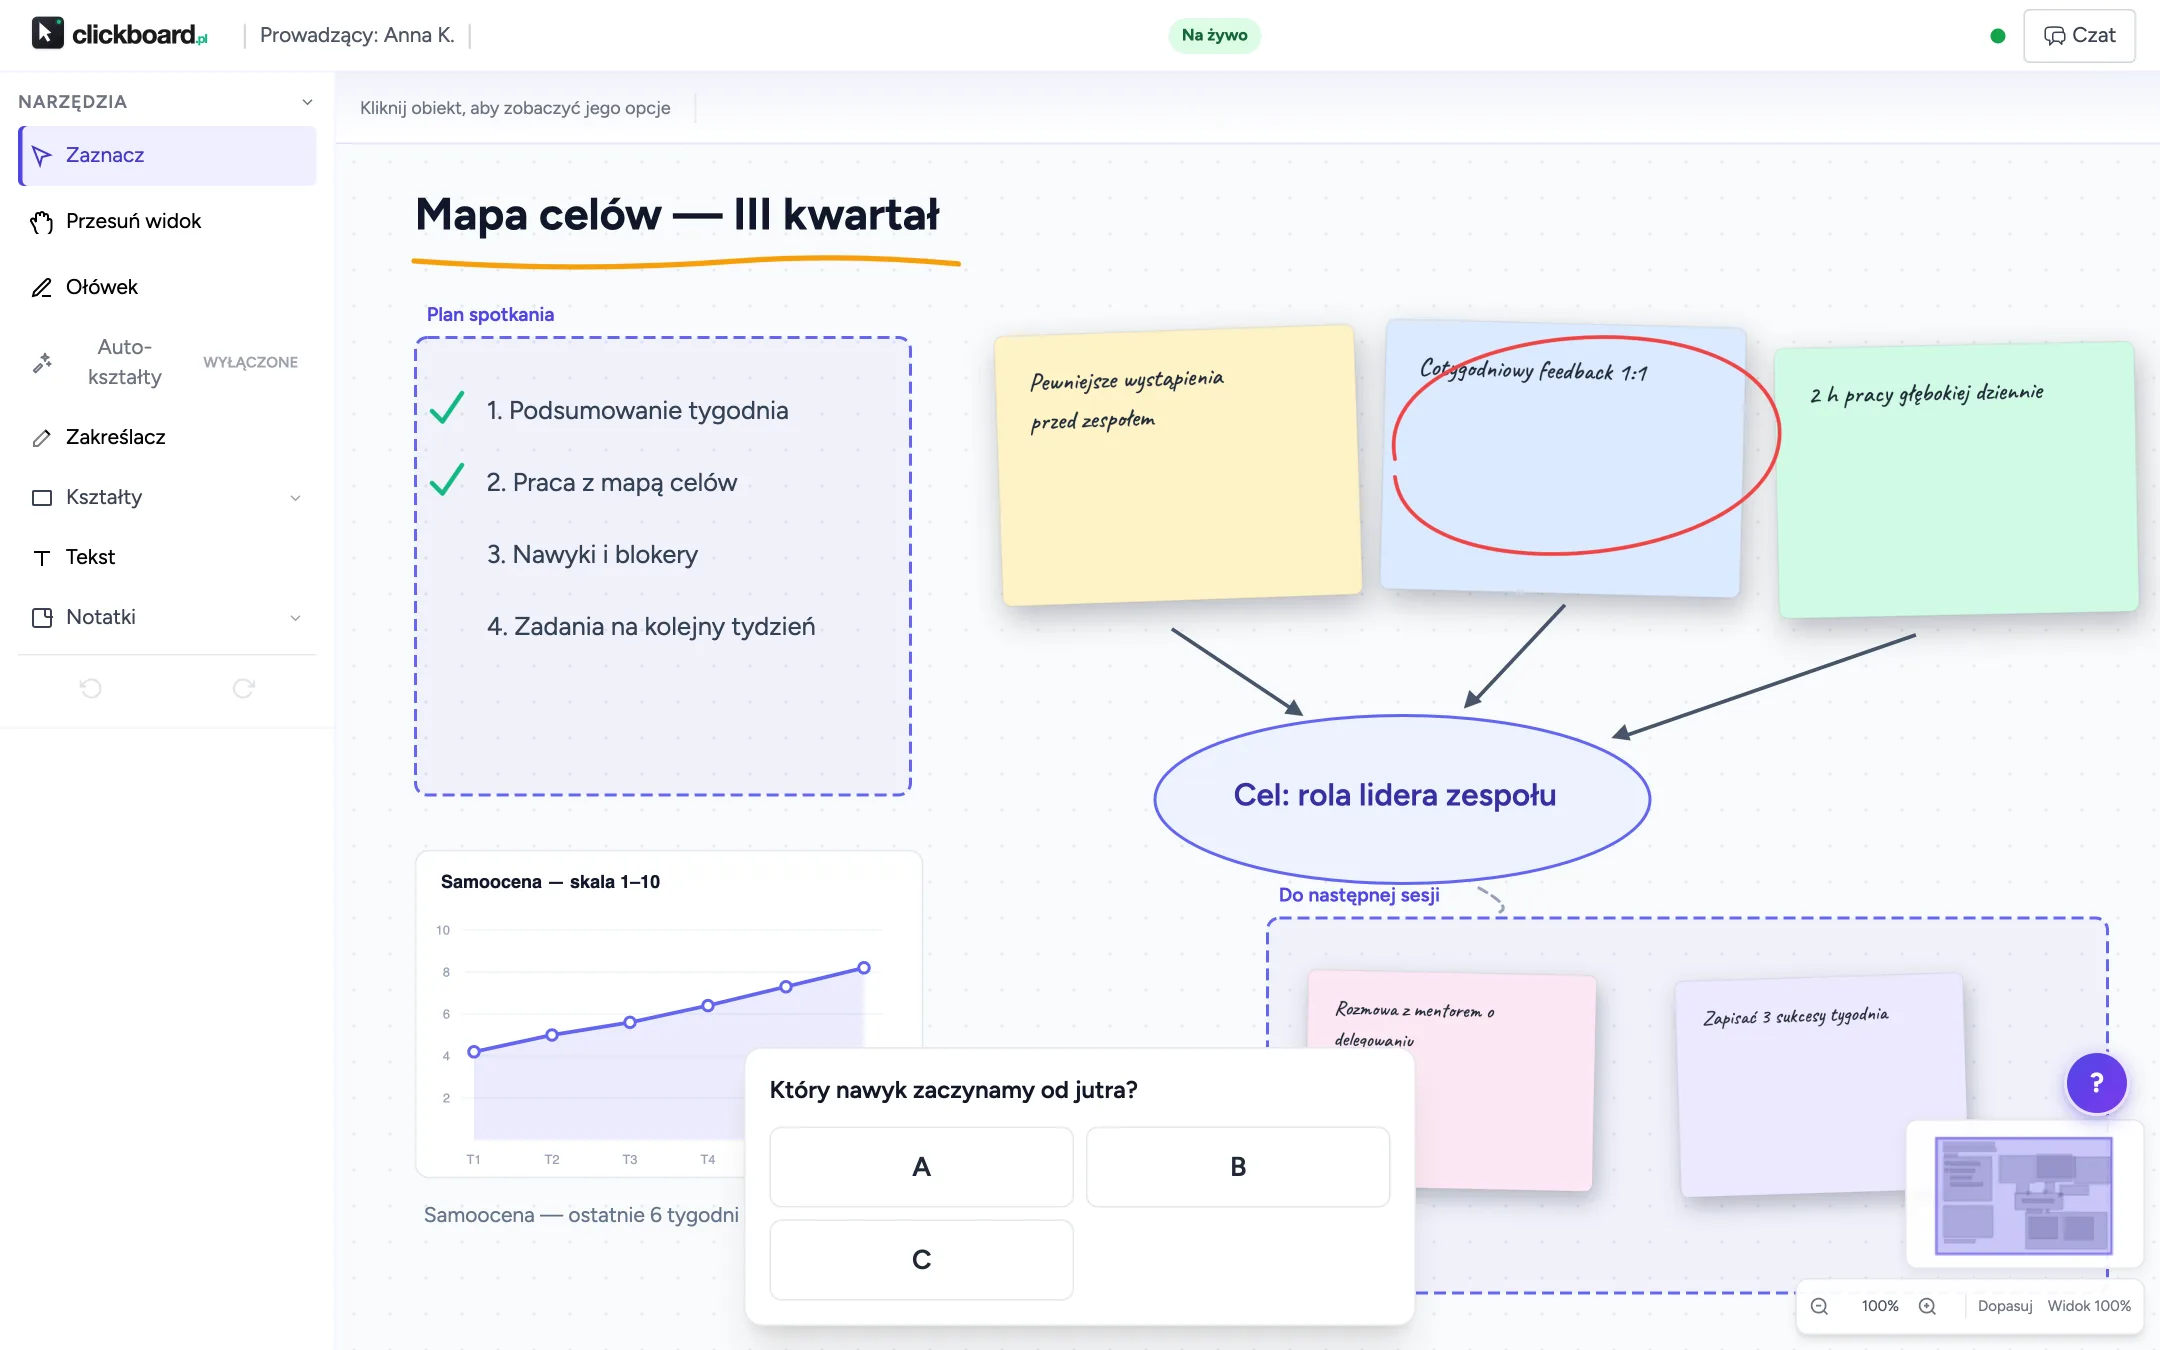Toggle Auto-kształty currently WYŁĄCZONE
The height and width of the screenshot is (1350, 2160).
pyautogui.click(x=167, y=362)
